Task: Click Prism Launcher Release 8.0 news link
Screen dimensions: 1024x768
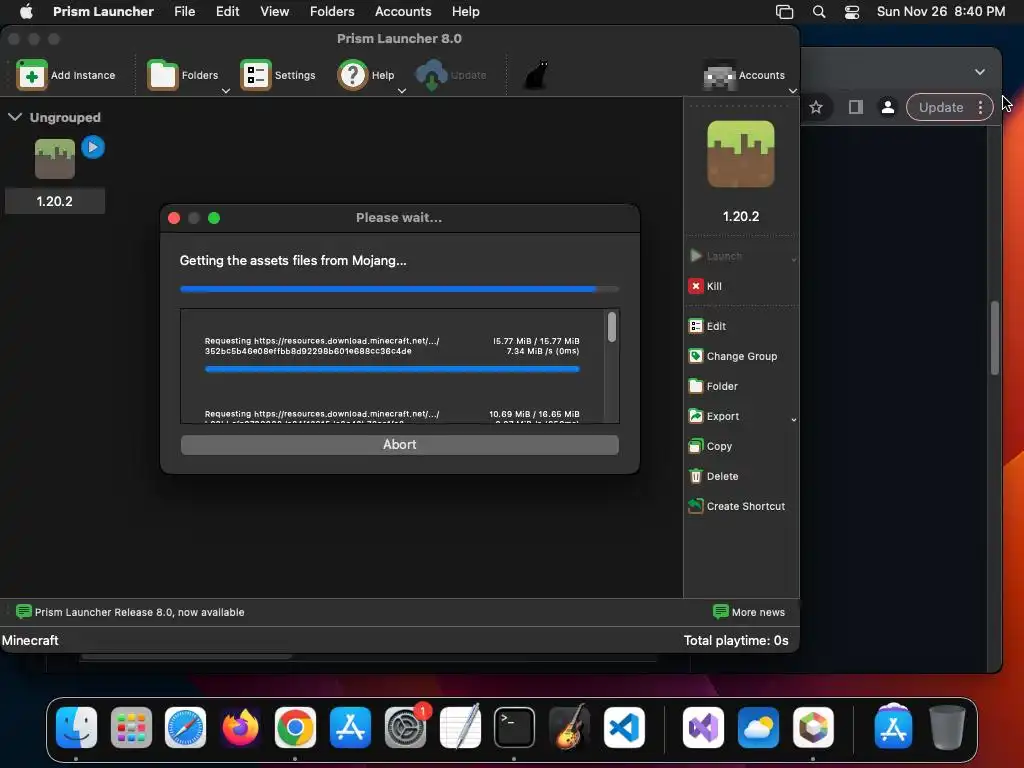Action: point(140,612)
